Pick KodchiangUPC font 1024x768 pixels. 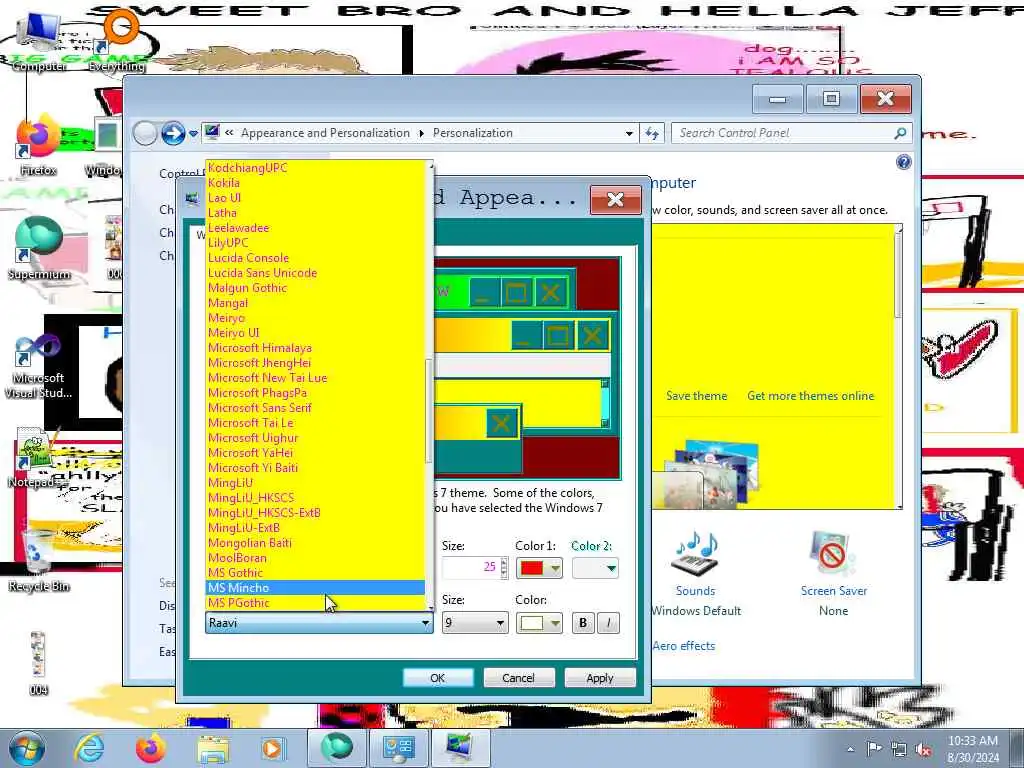315,167
